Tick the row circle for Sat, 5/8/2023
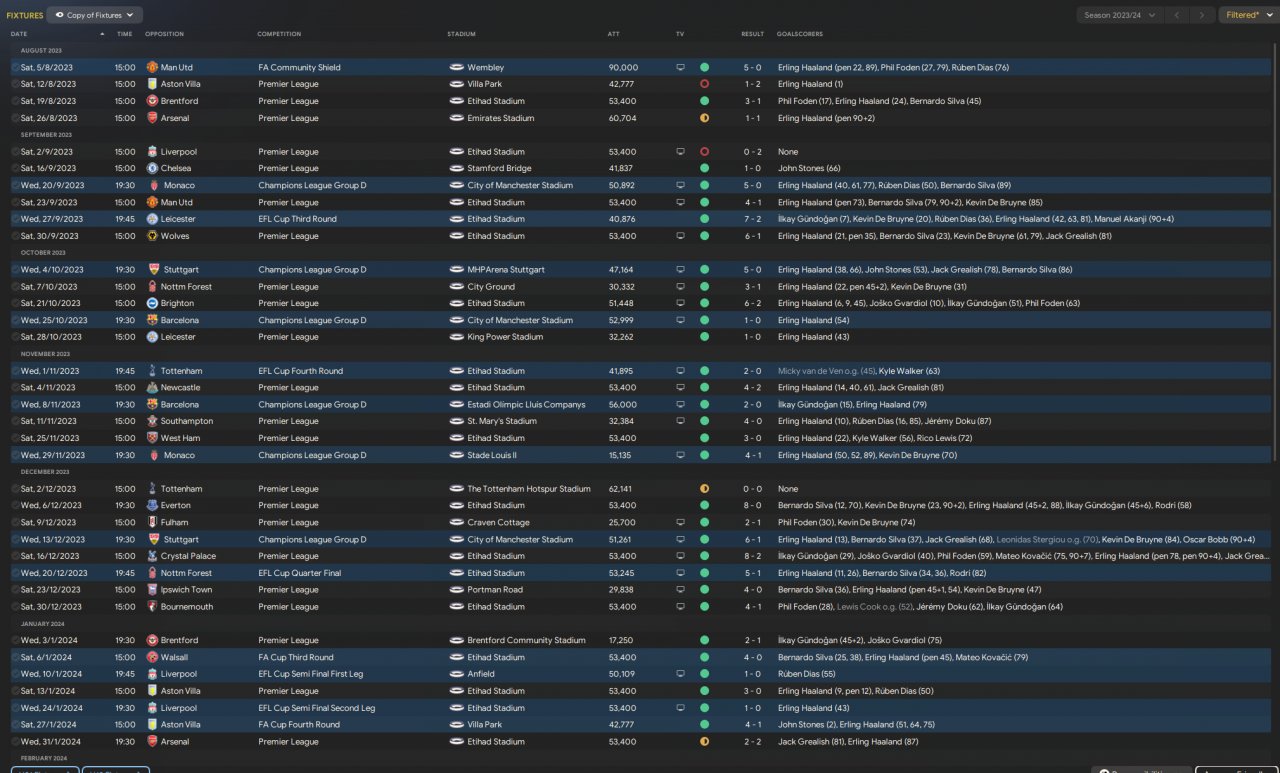The height and width of the screenshot is (773, 1280). click(15, 67)
